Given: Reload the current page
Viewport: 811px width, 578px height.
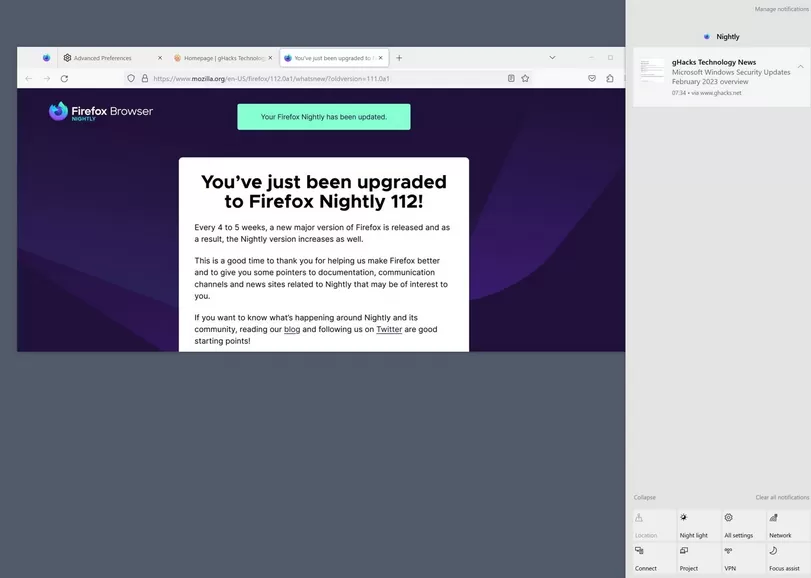Looking at the screenshot, I should 64,79.
